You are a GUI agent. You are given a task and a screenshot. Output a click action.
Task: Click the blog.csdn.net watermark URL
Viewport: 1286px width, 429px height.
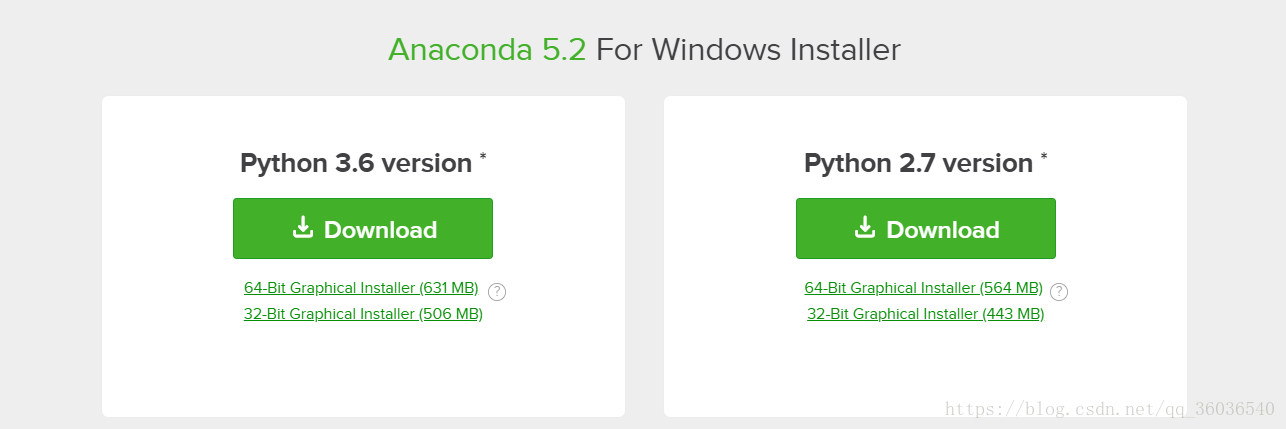(x=1110, y=409)
